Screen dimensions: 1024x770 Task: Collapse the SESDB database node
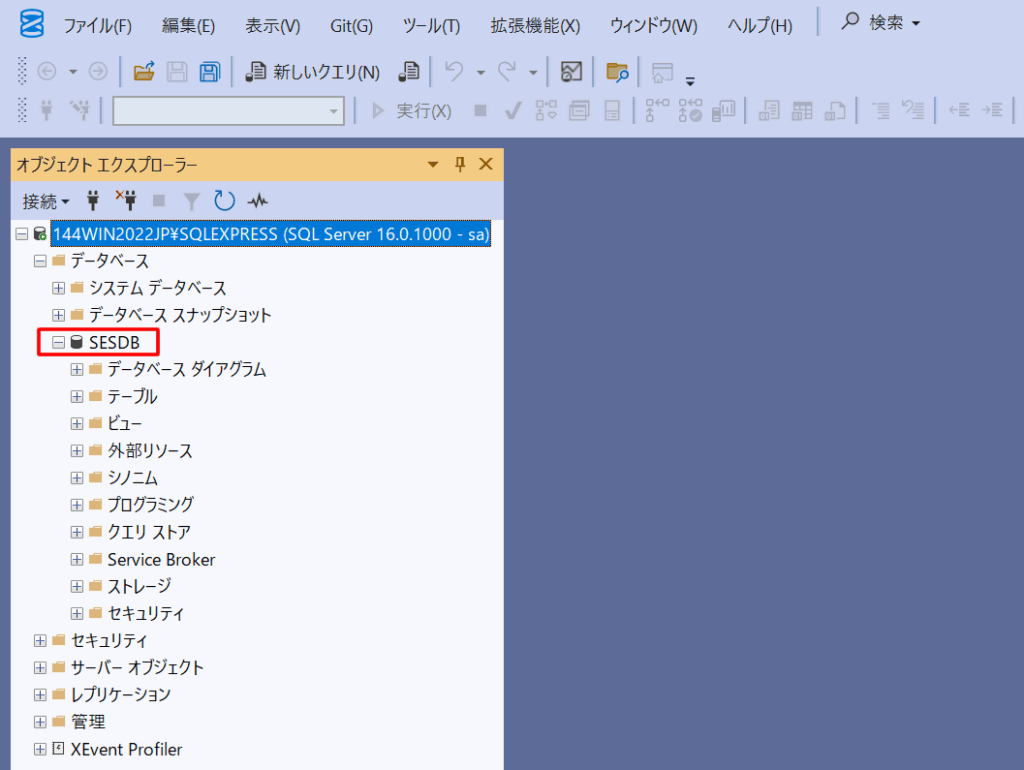coord(59,343)
